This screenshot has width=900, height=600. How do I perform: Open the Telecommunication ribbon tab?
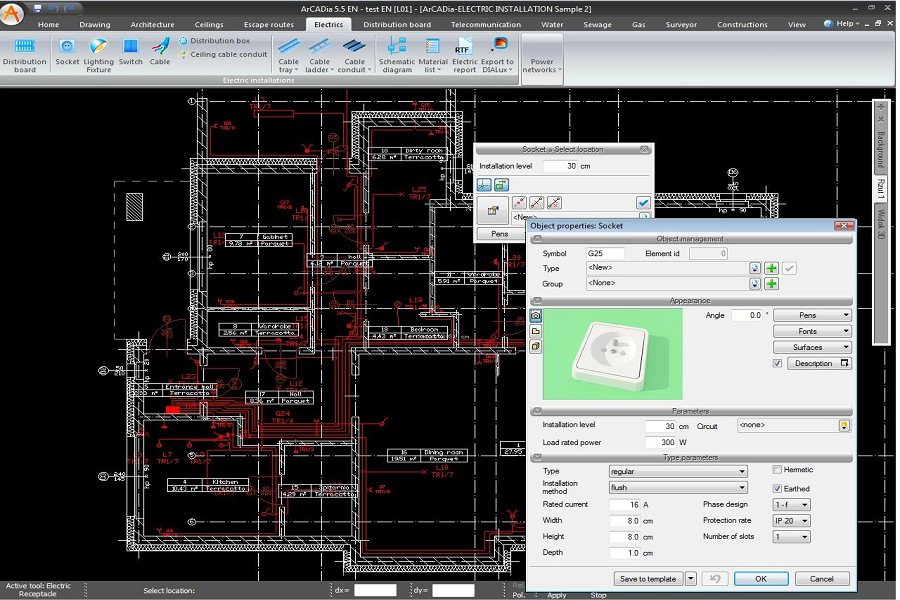point(485,24)
